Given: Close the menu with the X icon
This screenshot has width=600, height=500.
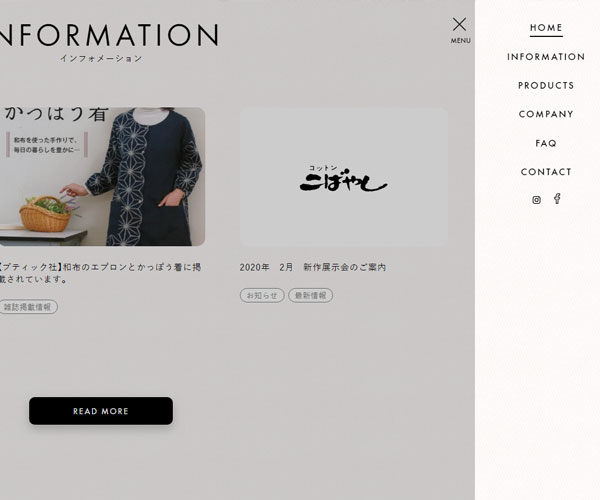Looking at the screenshot, I should pyautogui.click(x=460, y=24).
